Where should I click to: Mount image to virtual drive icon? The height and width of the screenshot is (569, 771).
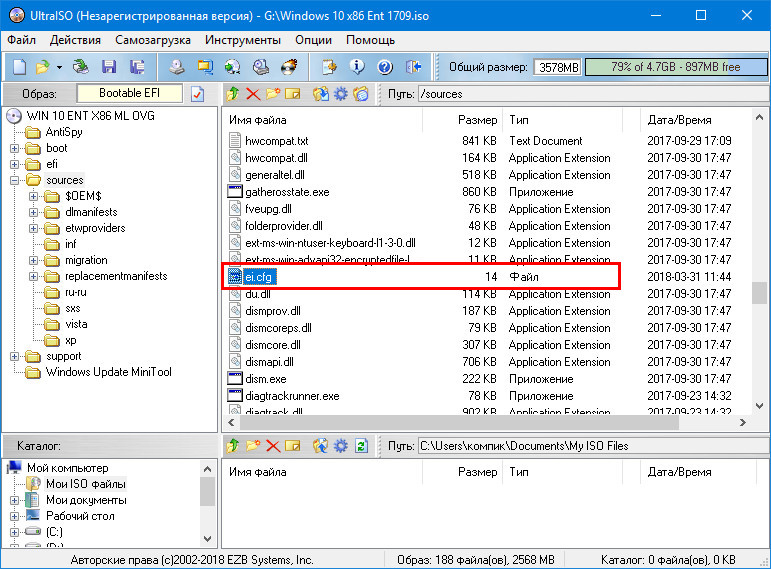[261, 67]
